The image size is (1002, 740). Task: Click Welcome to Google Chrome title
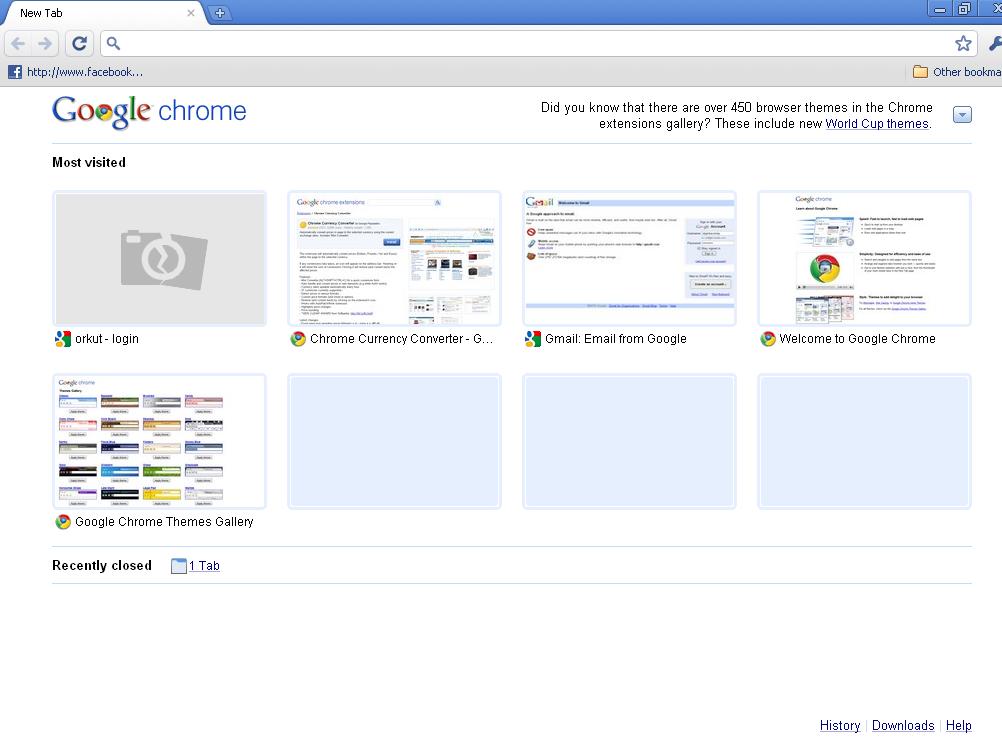[x=858, y=339]
